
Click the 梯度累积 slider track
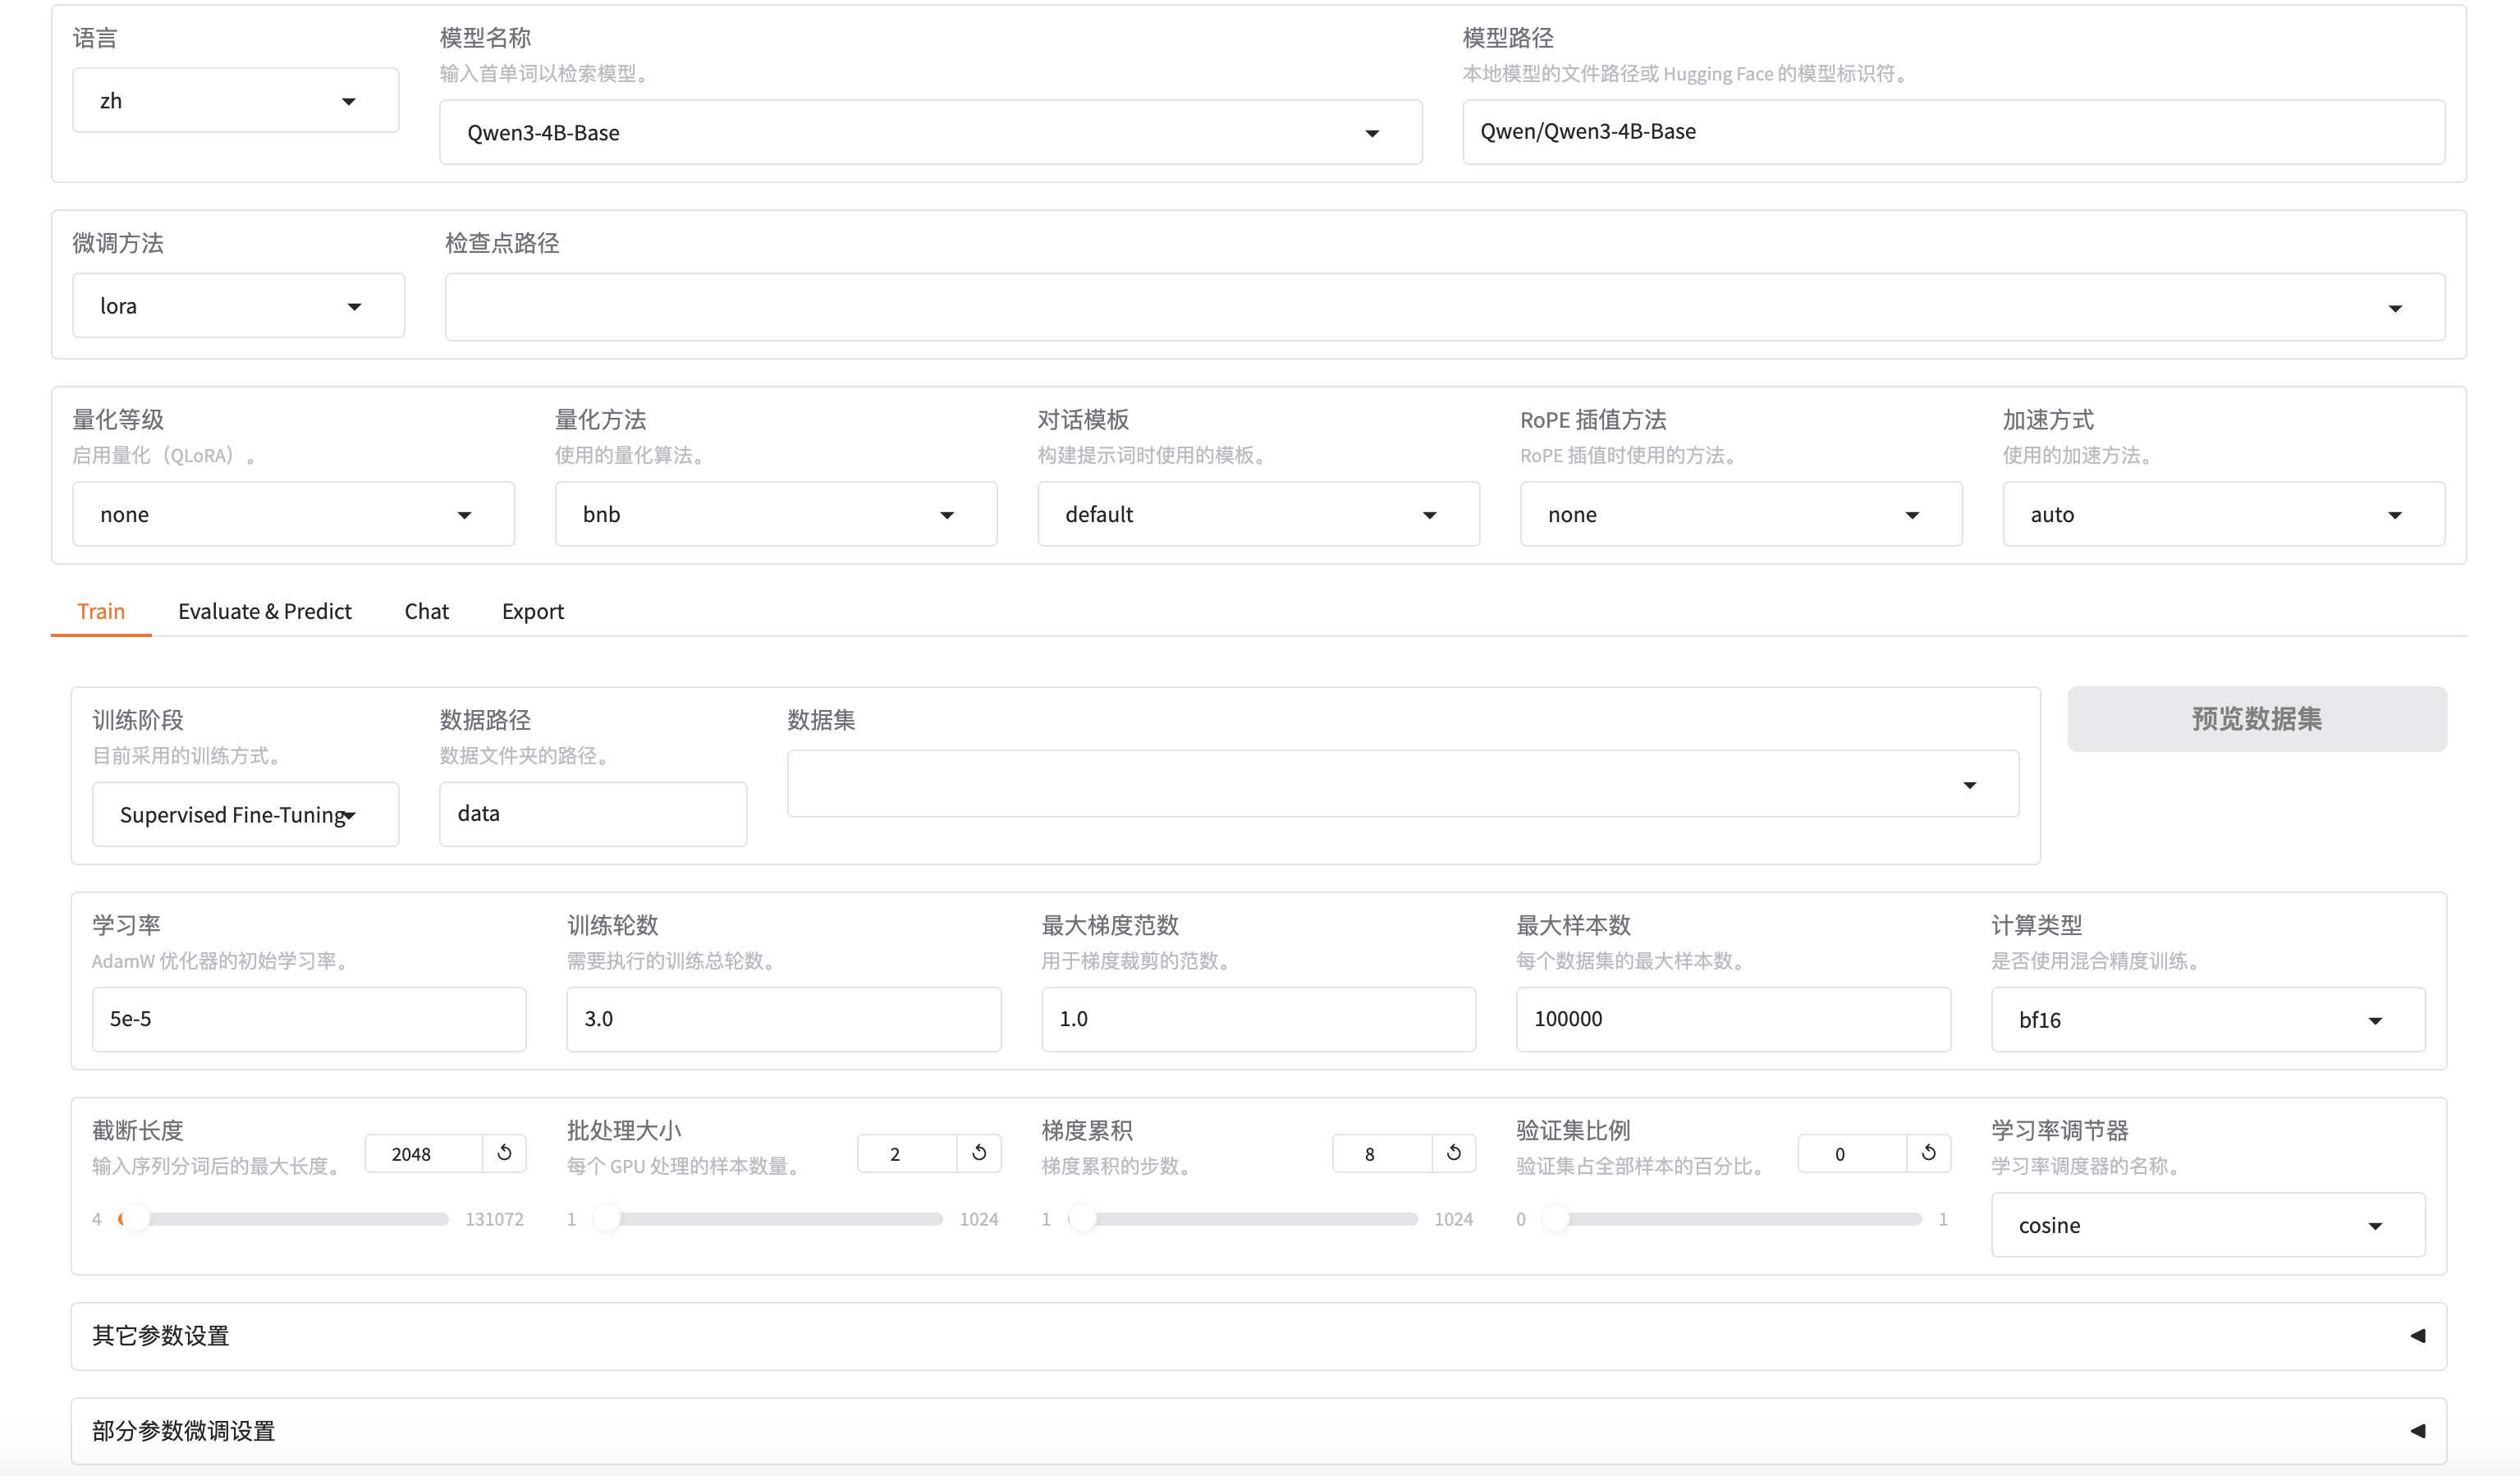click(x=1243, y=1219)
